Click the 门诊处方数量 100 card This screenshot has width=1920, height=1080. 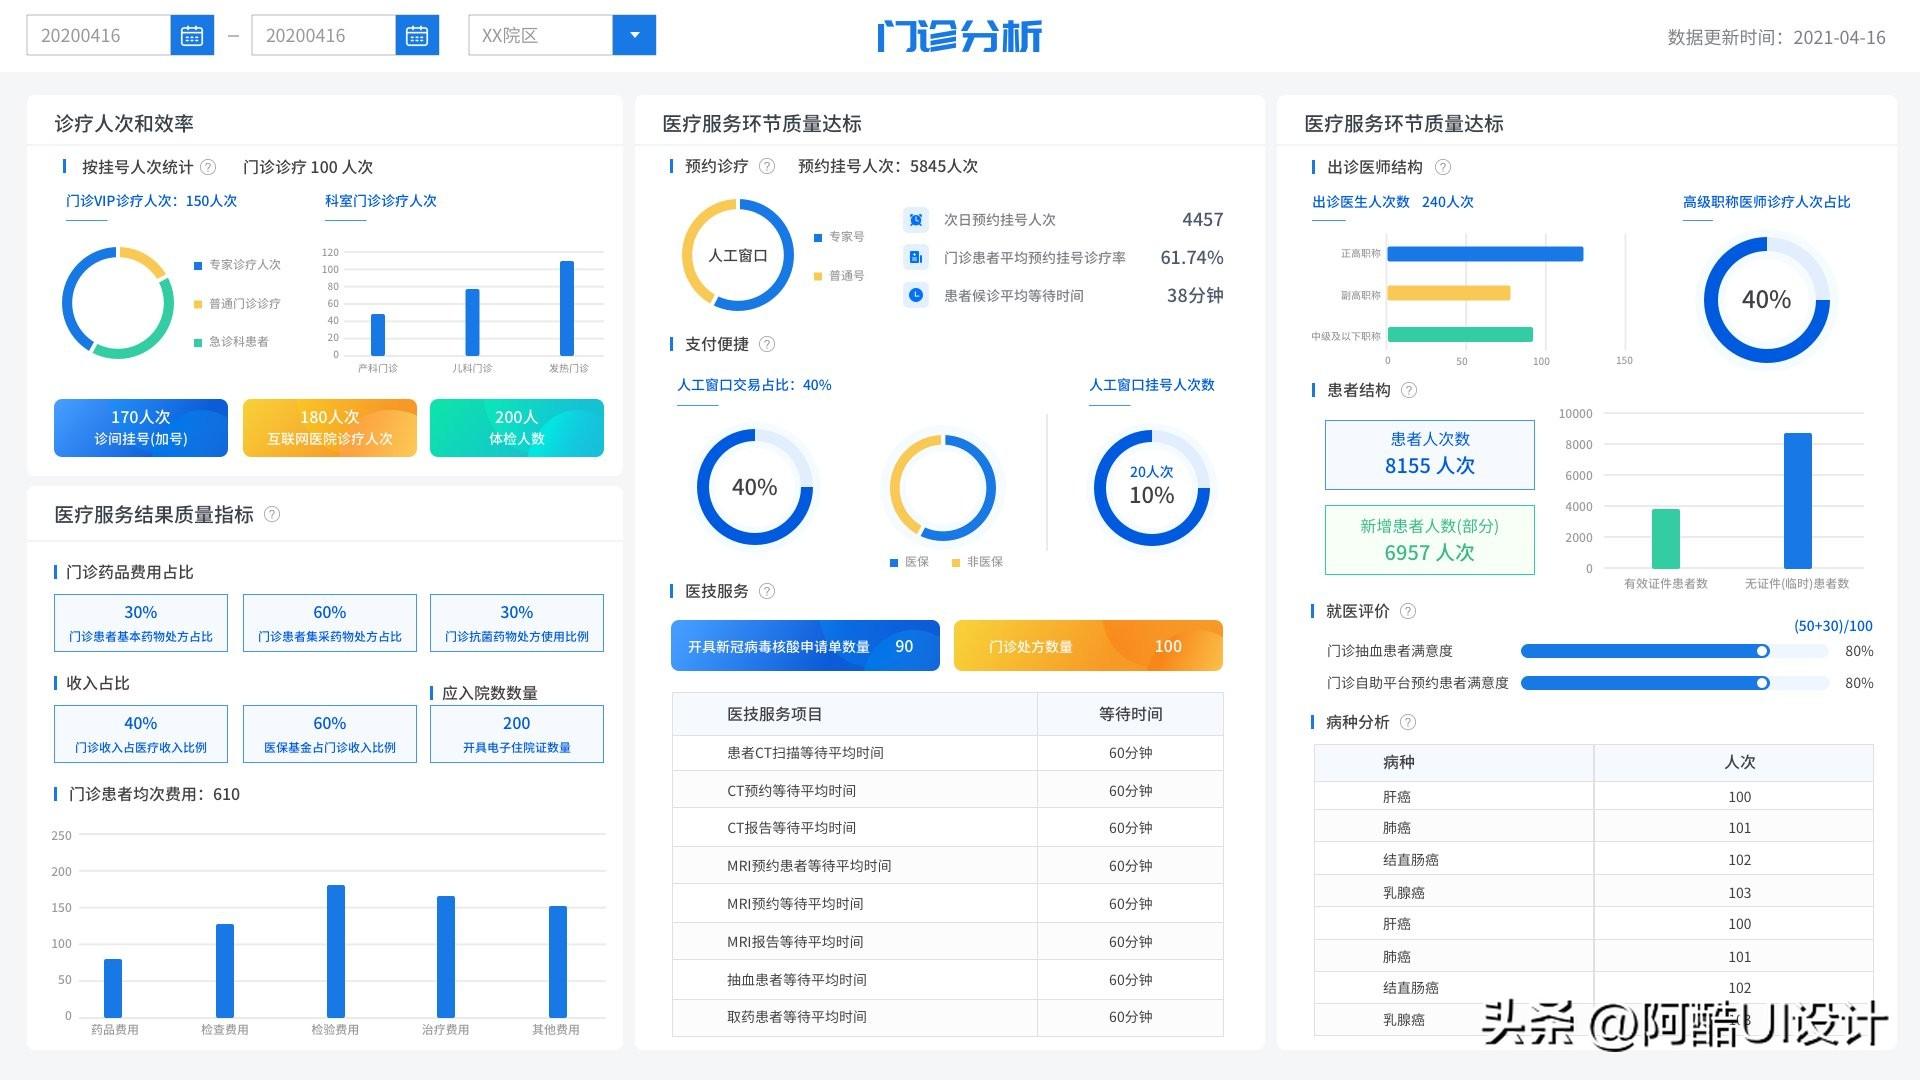point(1088,646)
